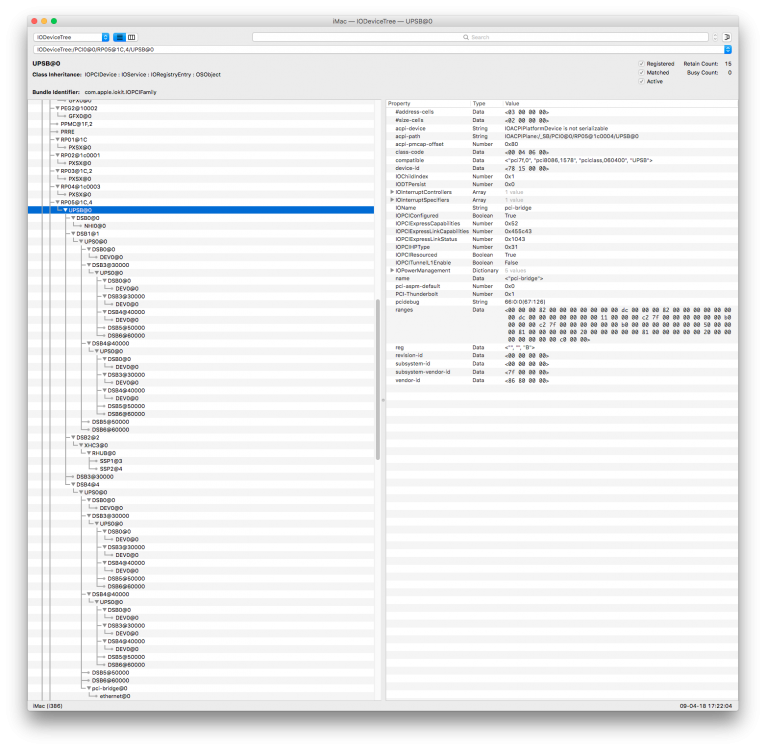
Task: Click the tree pane vertical scrollbar
Action: [x=378, y=379]
